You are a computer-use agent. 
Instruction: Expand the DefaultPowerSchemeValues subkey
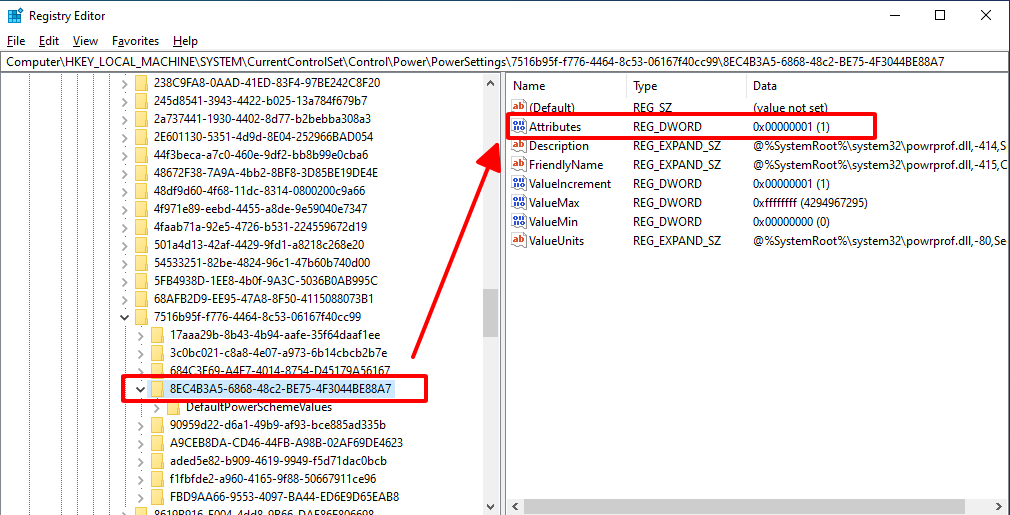tap(157, 407)
